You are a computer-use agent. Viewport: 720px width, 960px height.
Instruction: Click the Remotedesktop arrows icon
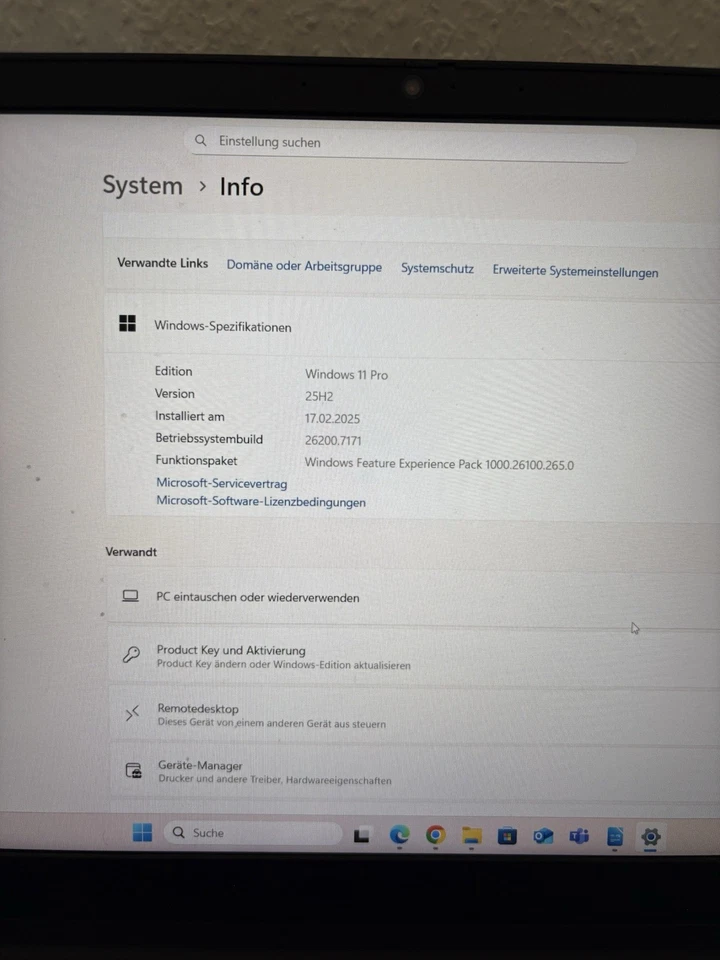[132, 713]
